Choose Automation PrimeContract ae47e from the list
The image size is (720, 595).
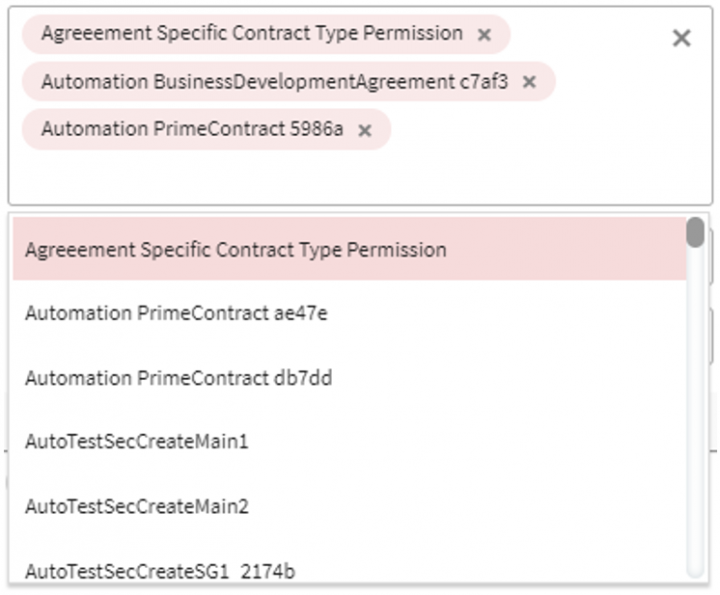[176, 313]
